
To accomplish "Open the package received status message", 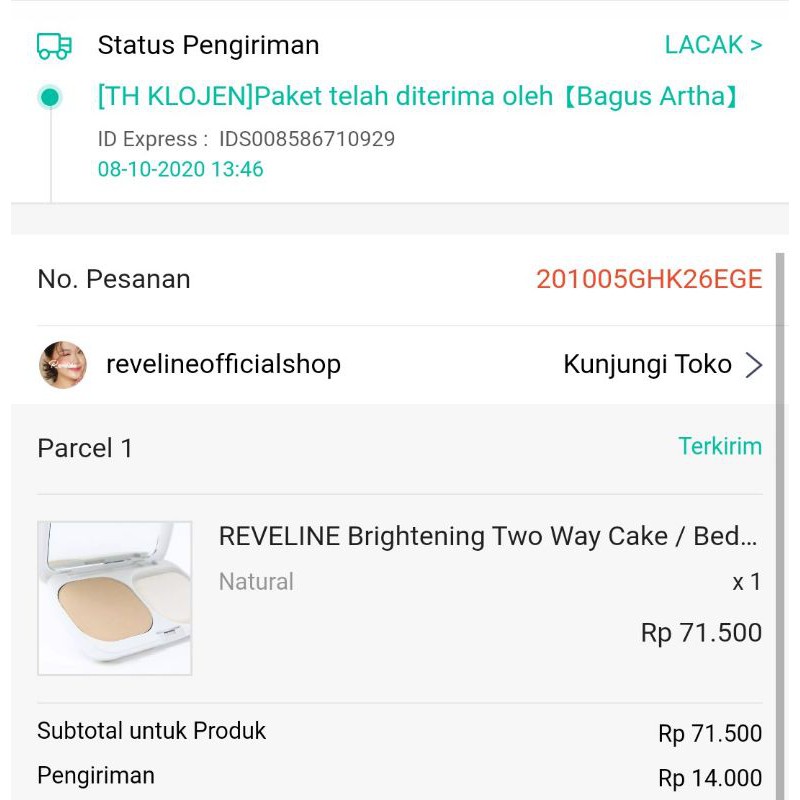I will [x=418, y=97].
